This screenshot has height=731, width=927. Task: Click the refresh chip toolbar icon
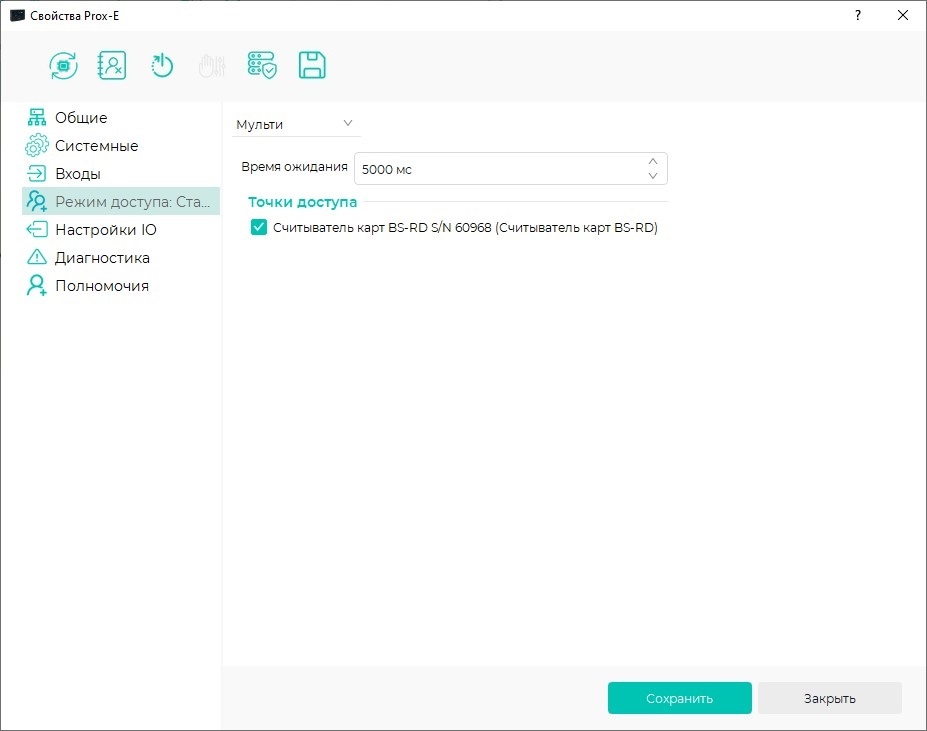point(63,65)
